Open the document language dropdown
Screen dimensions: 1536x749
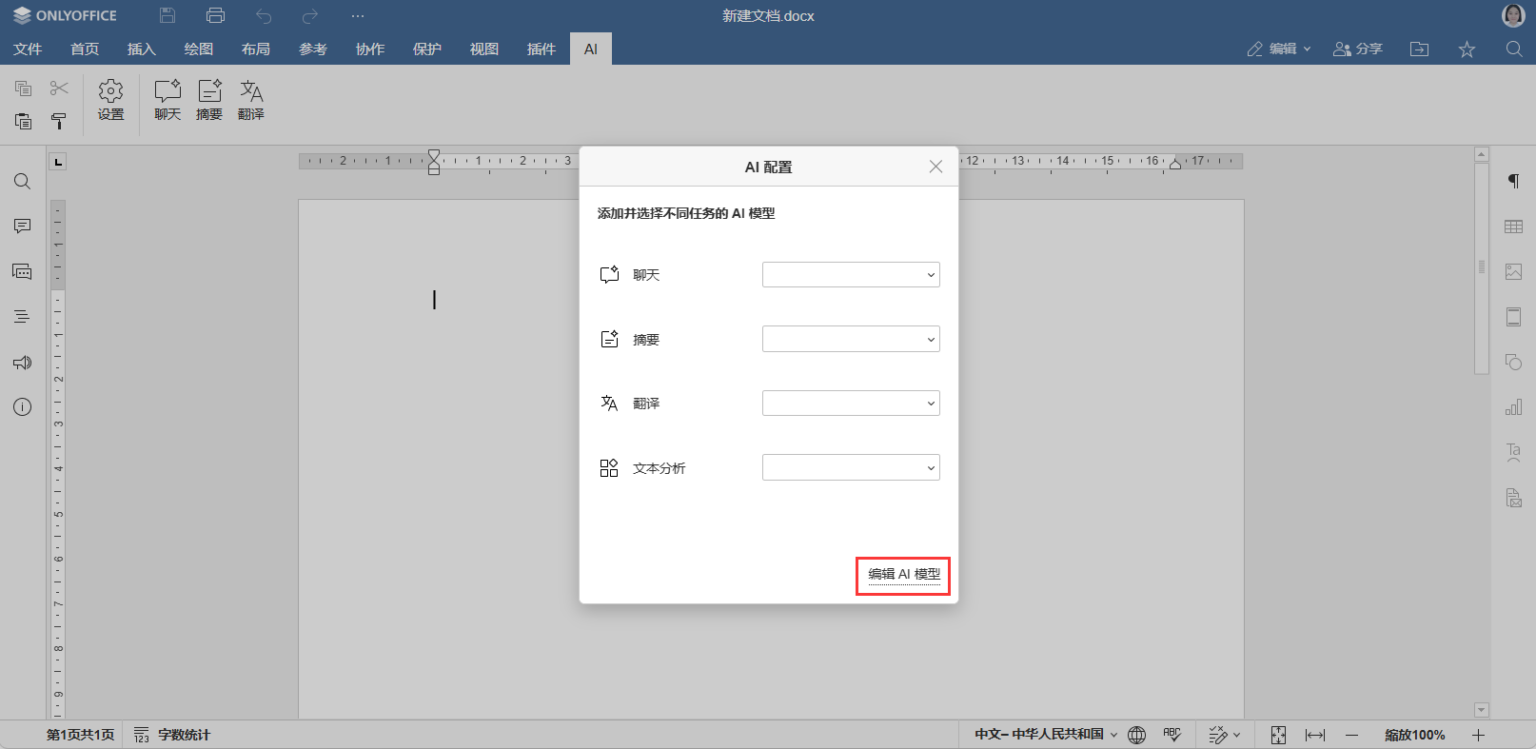[1040, 734]
